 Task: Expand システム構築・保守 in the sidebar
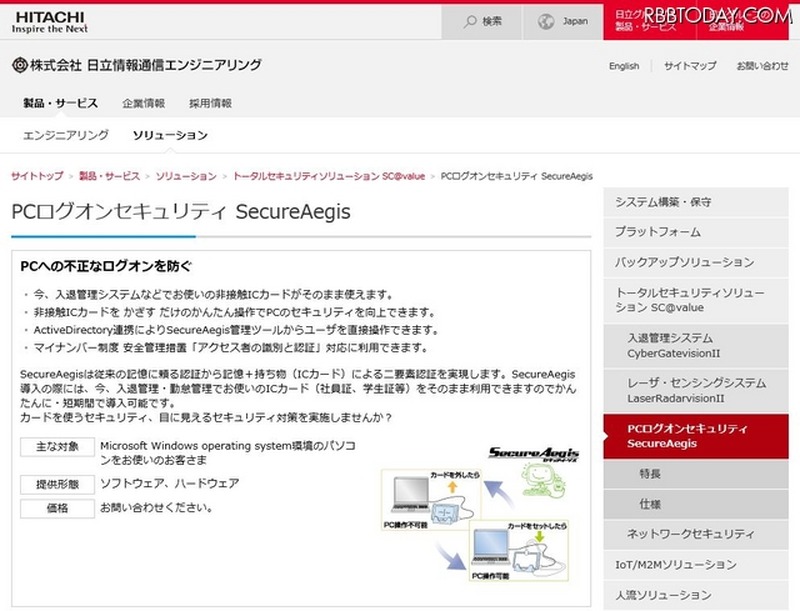663,202
